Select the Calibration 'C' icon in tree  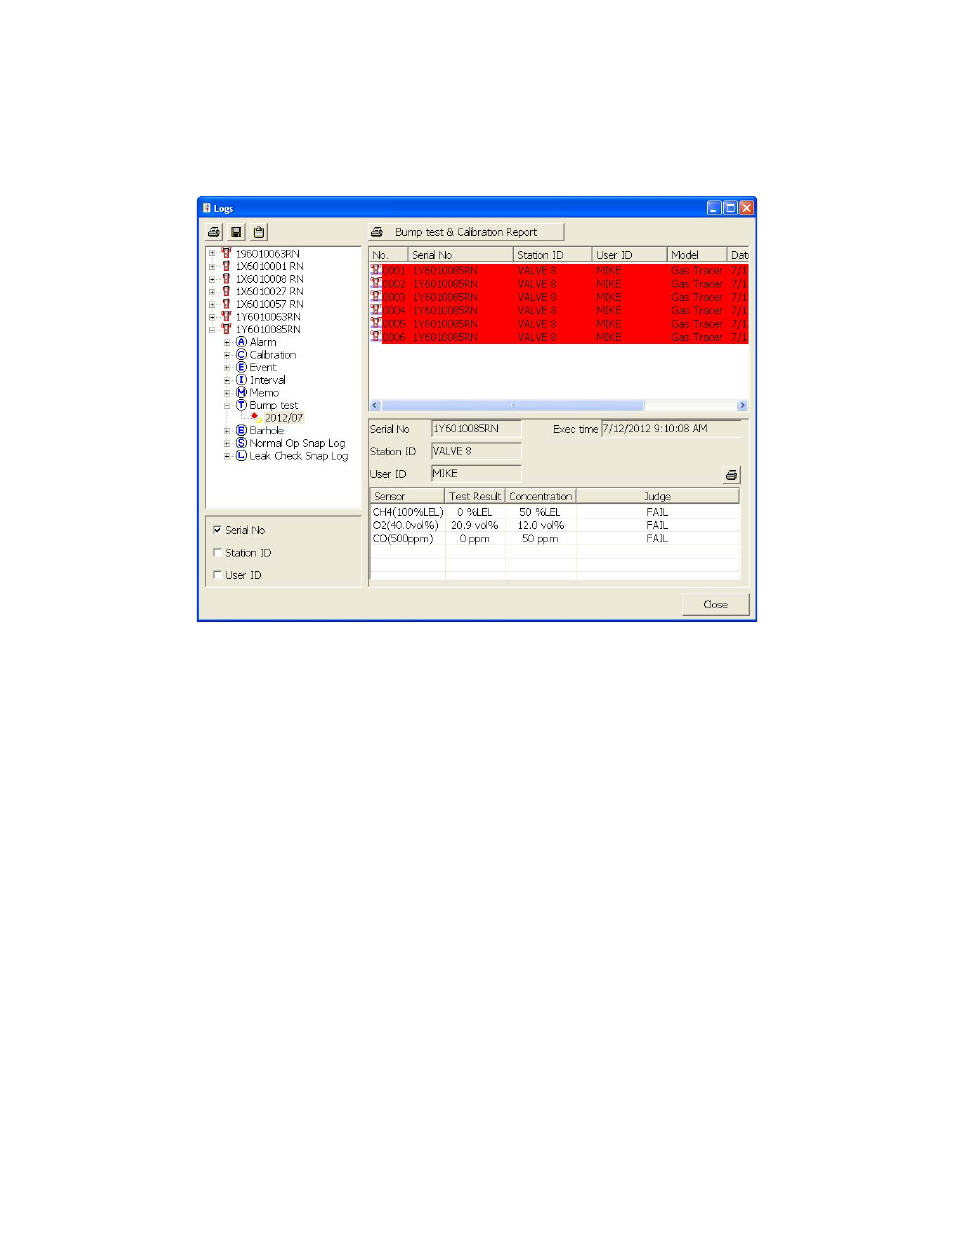(x=241, y=355)
